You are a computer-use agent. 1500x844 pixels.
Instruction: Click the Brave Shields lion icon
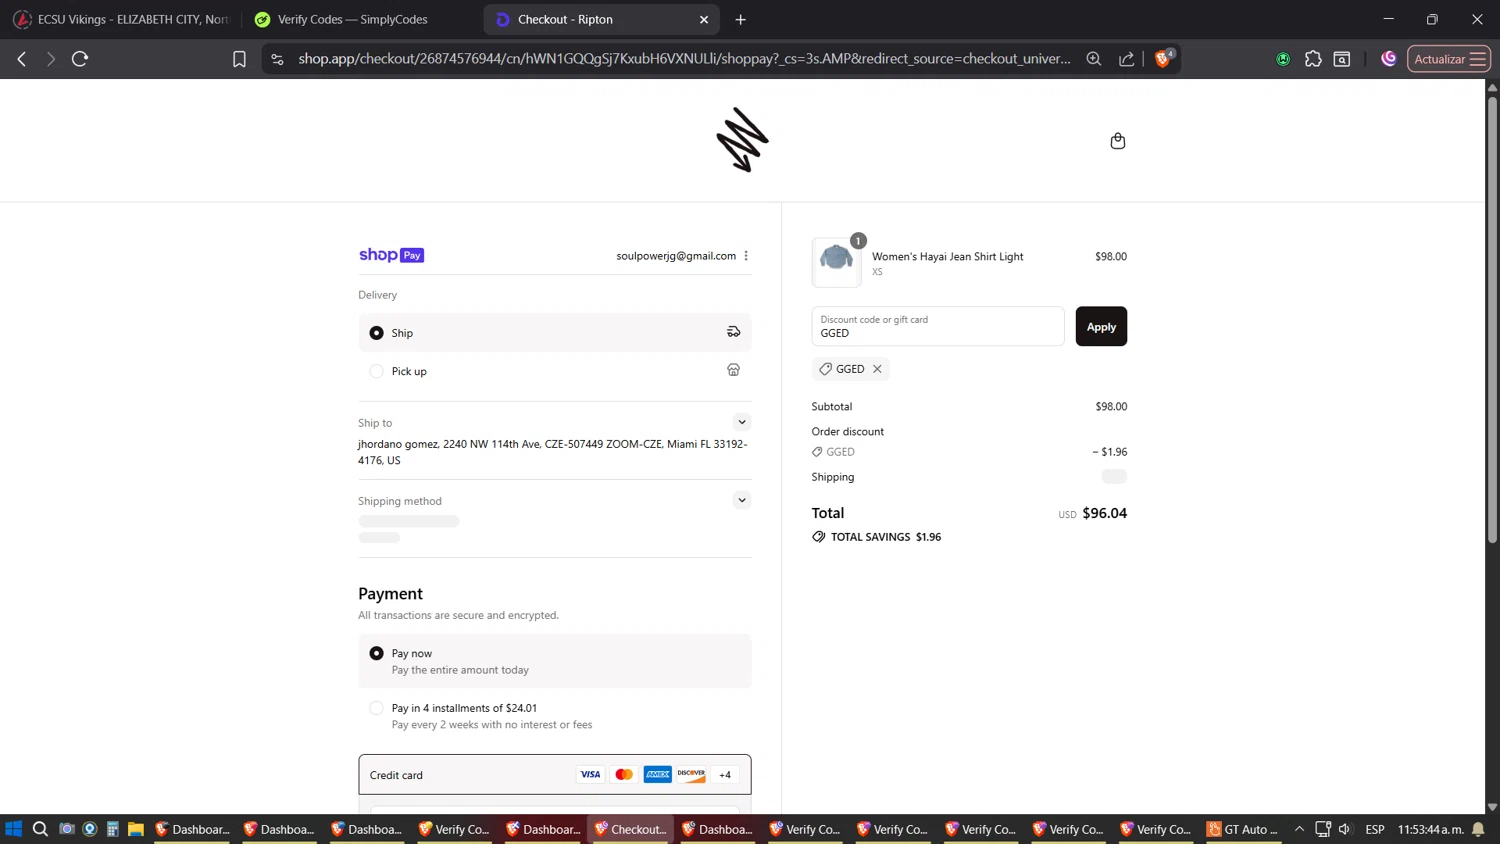[1163, 58]
